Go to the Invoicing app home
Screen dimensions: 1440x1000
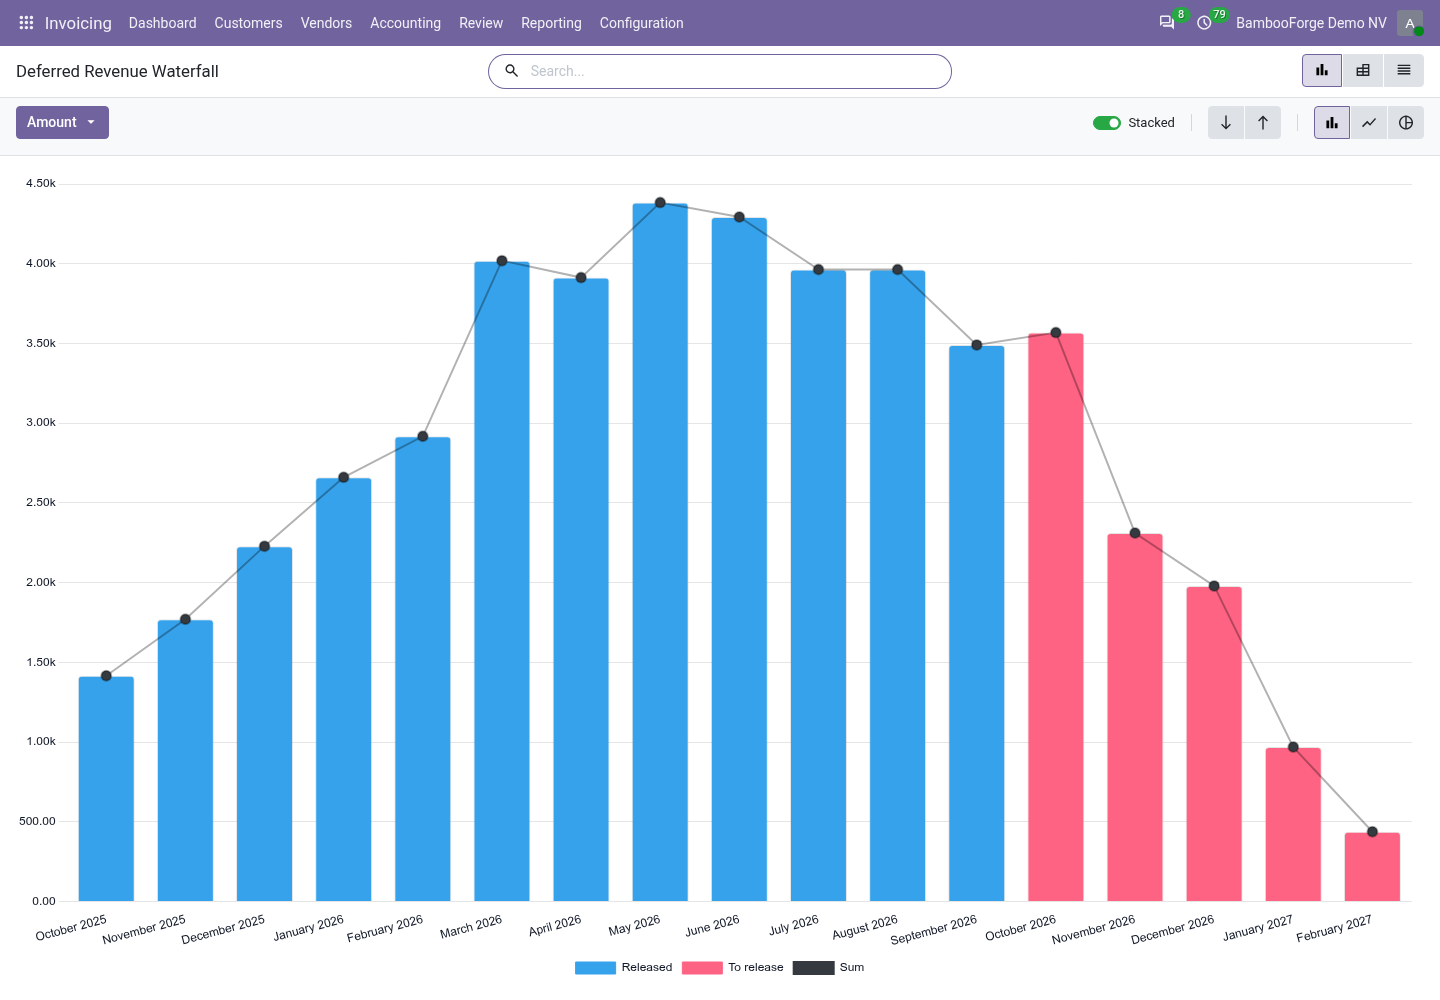(78, 23)
